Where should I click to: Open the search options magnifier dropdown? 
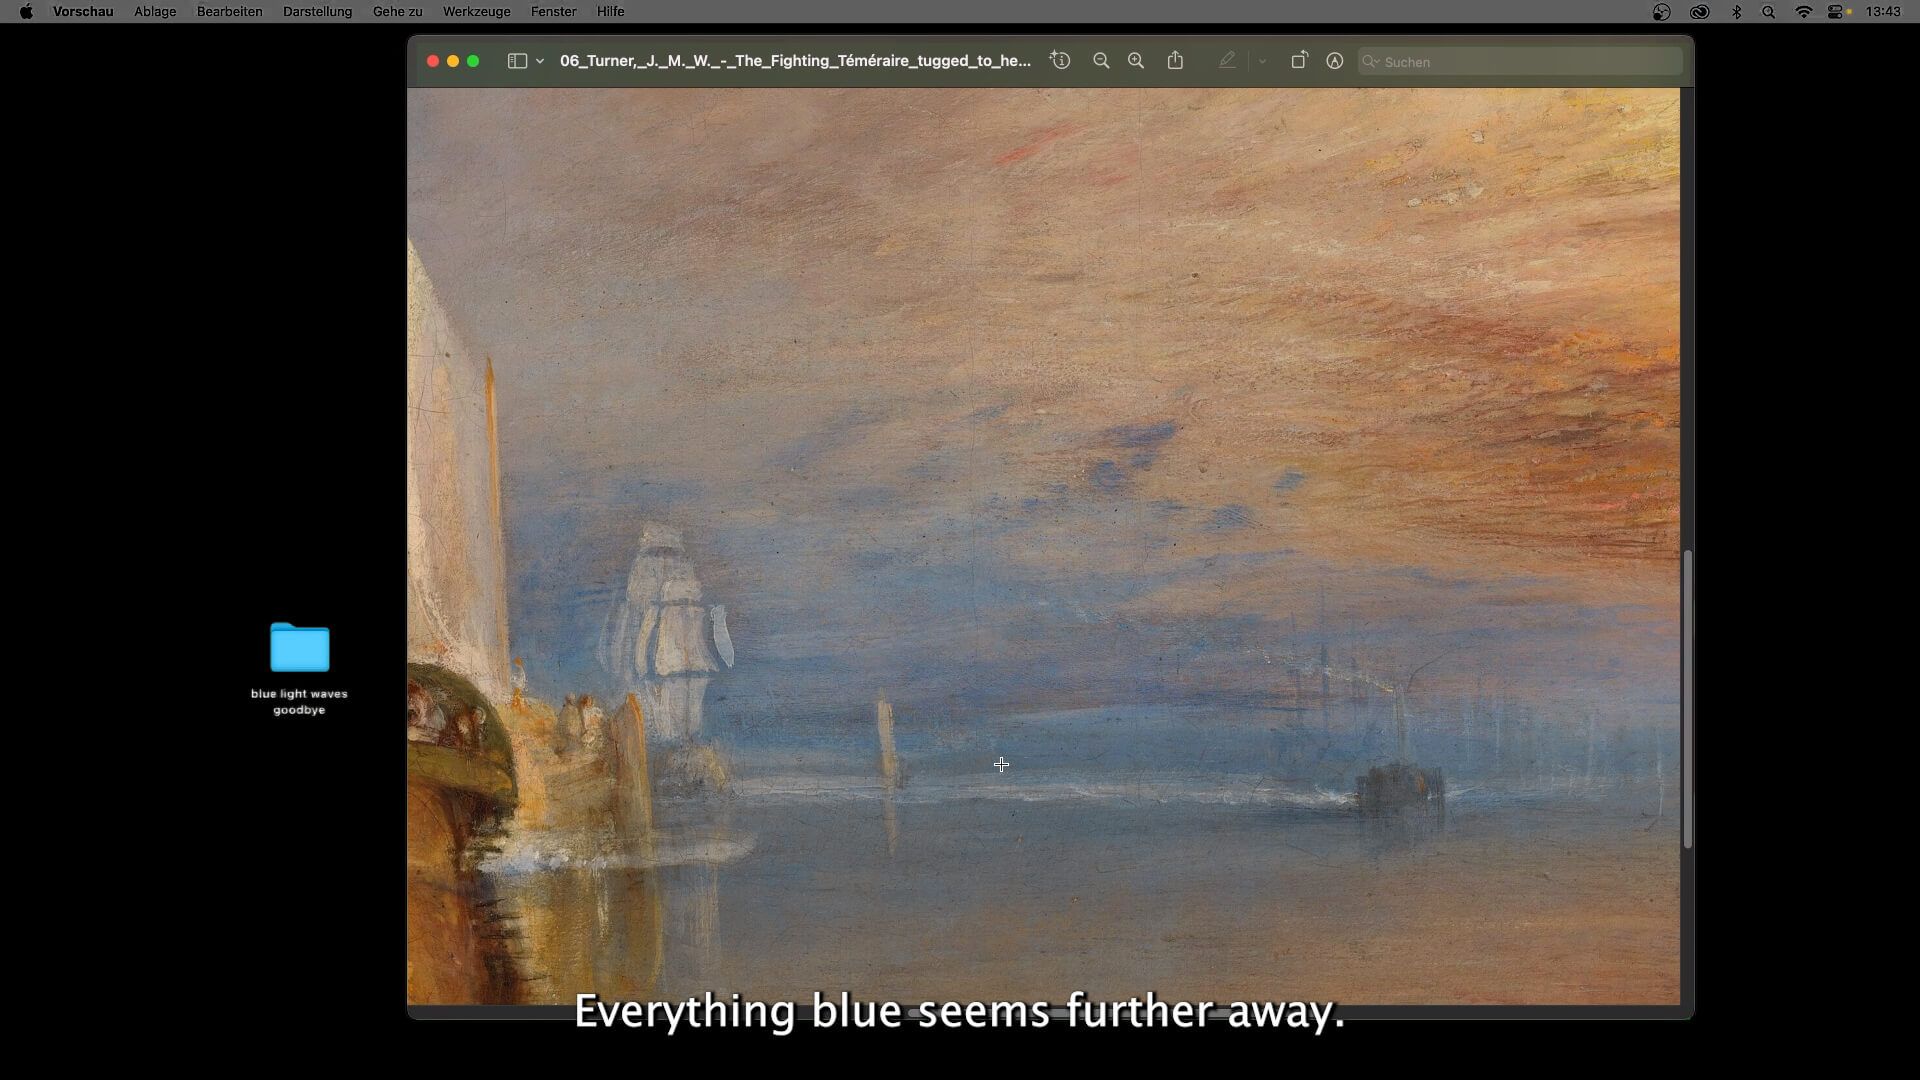(1371, 62)
